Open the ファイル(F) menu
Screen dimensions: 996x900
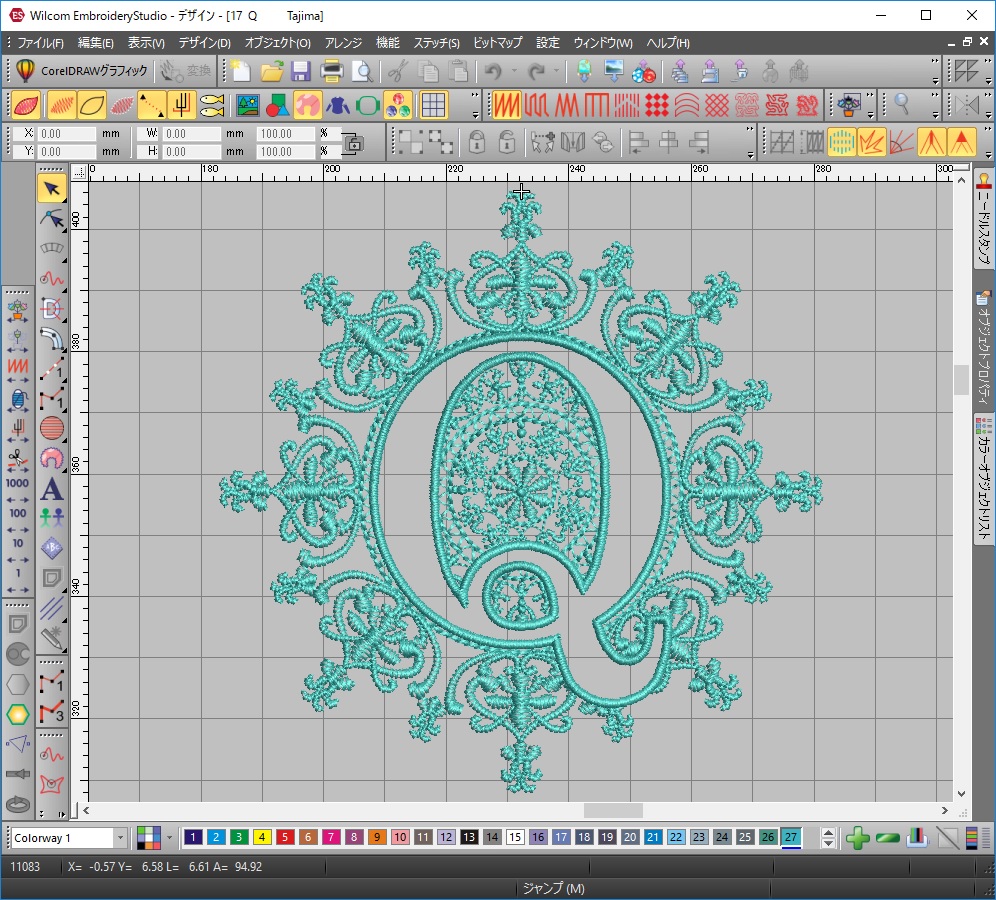[x=40, y=43]
